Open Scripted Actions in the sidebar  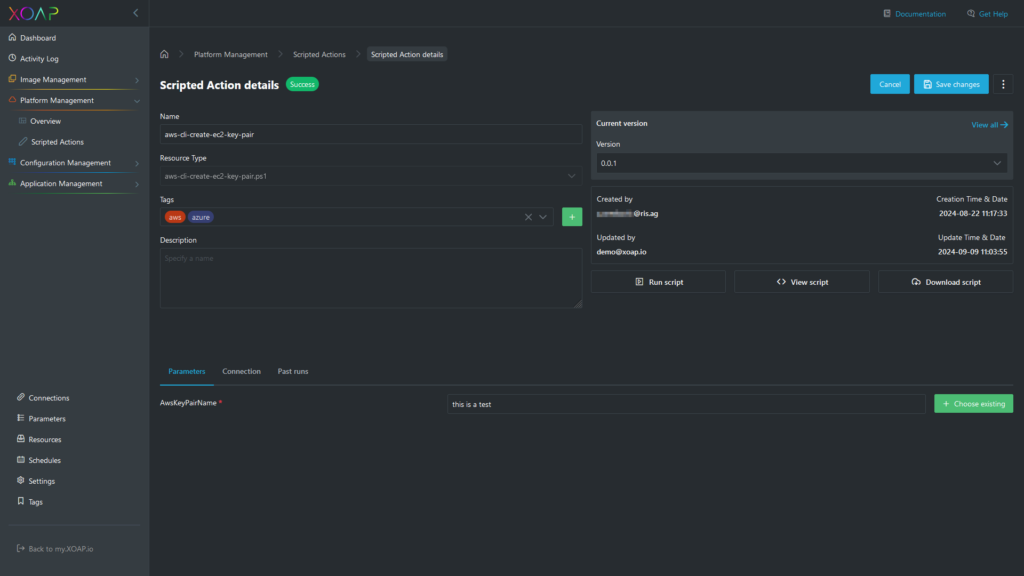(x=57, y=142)
